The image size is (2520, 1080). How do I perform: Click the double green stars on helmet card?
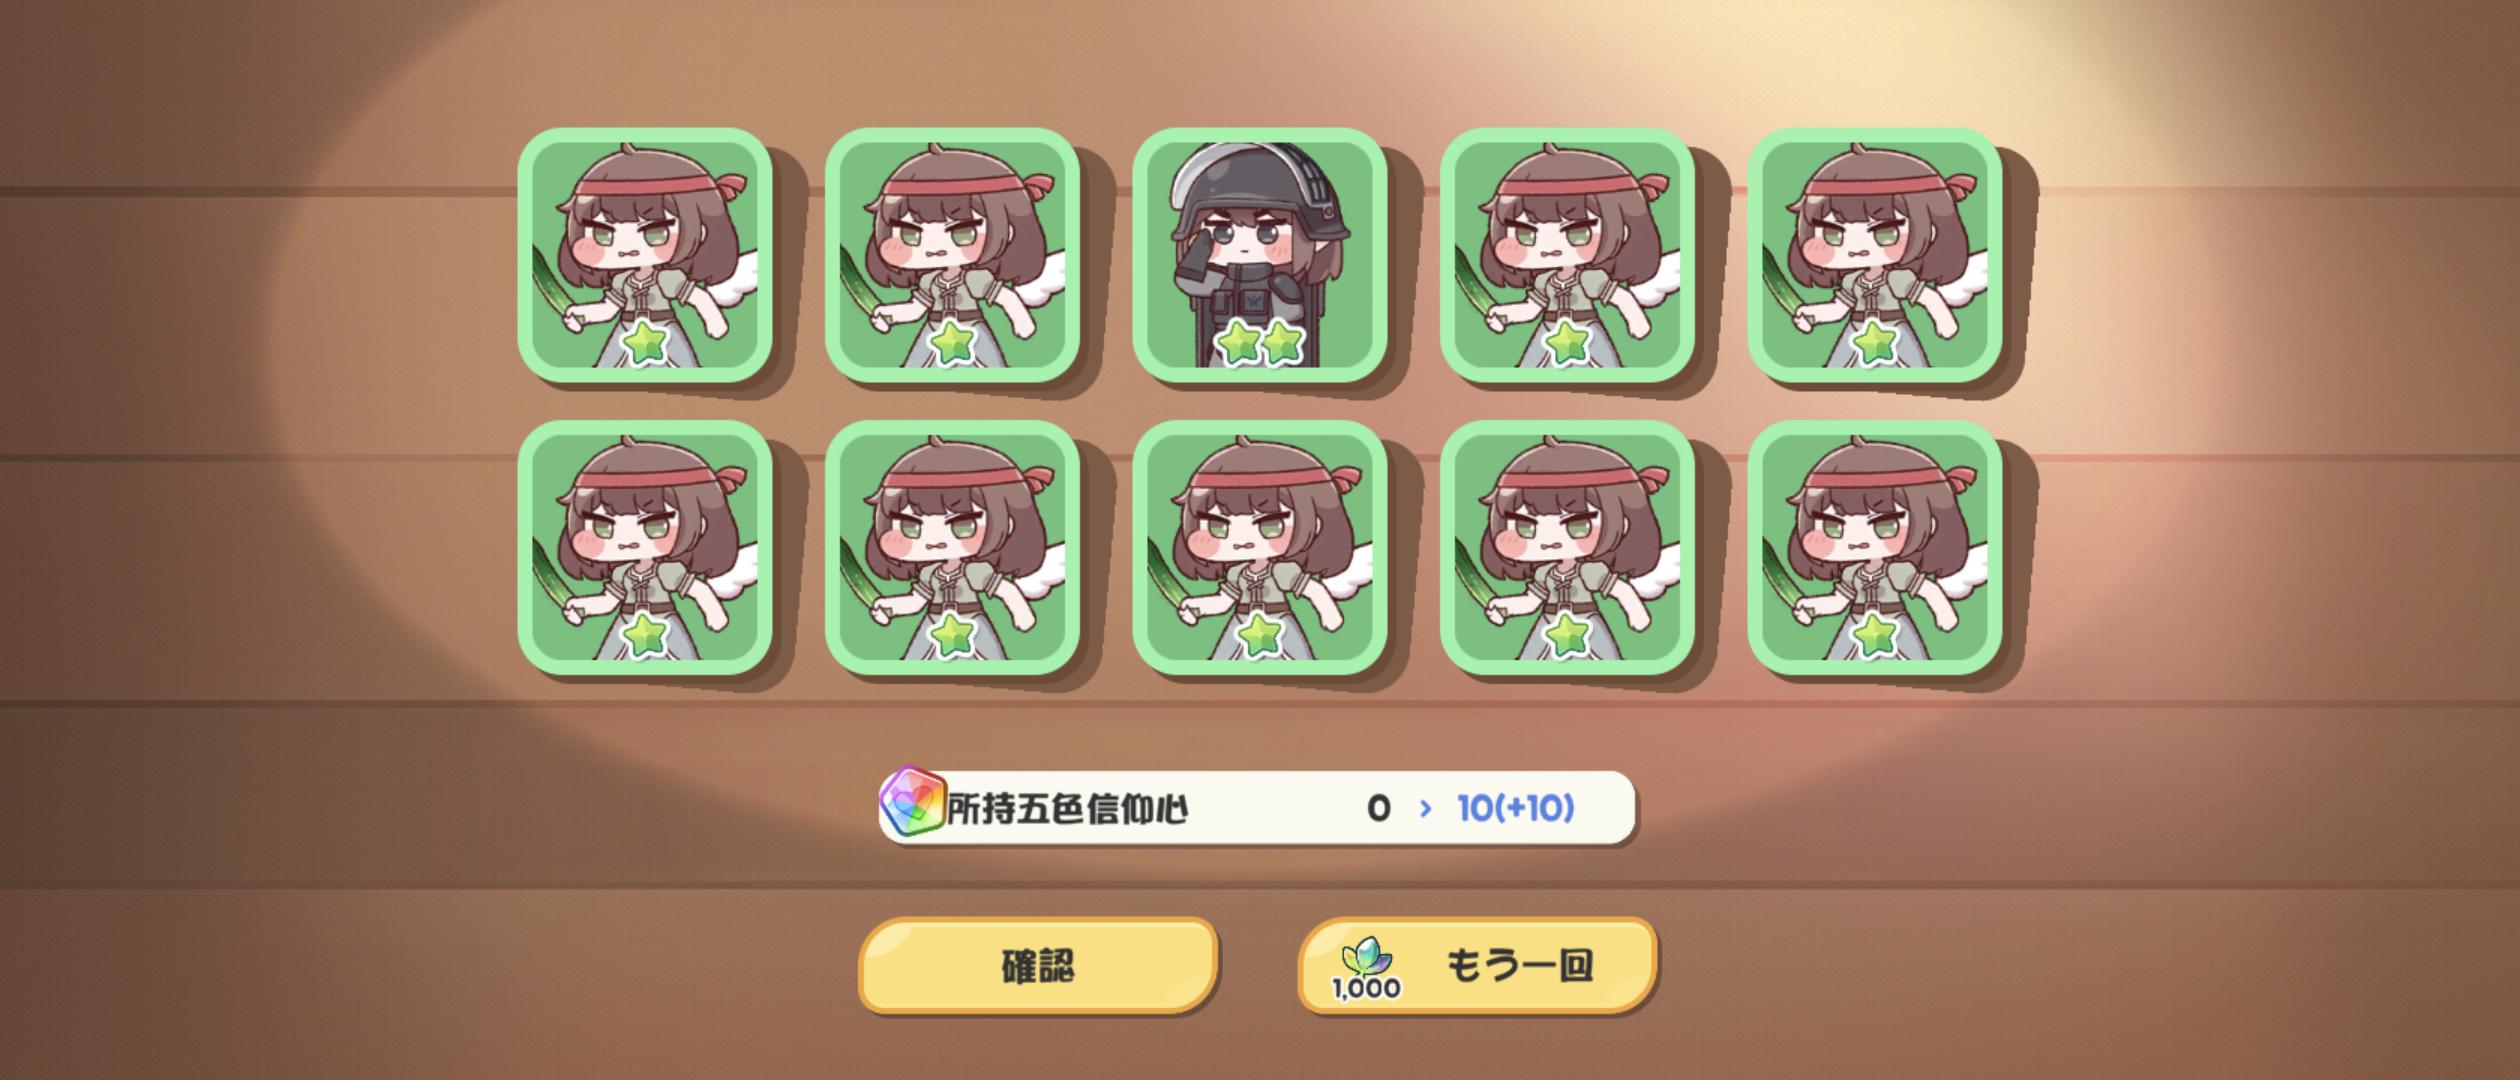pos(1260,344)
